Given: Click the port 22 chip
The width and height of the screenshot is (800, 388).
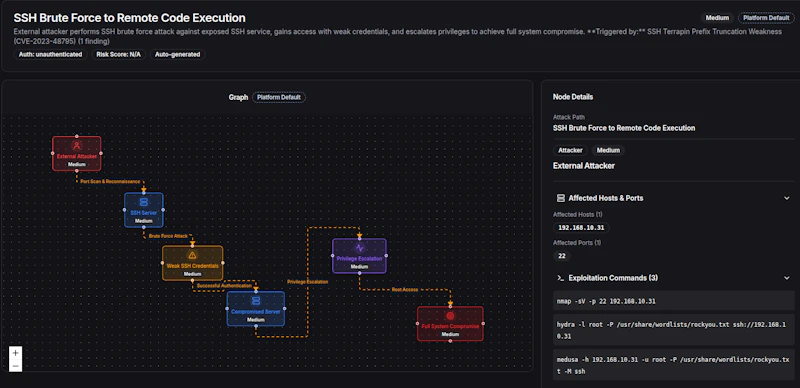Looking at the screenshot, I should tap(562, 256).
